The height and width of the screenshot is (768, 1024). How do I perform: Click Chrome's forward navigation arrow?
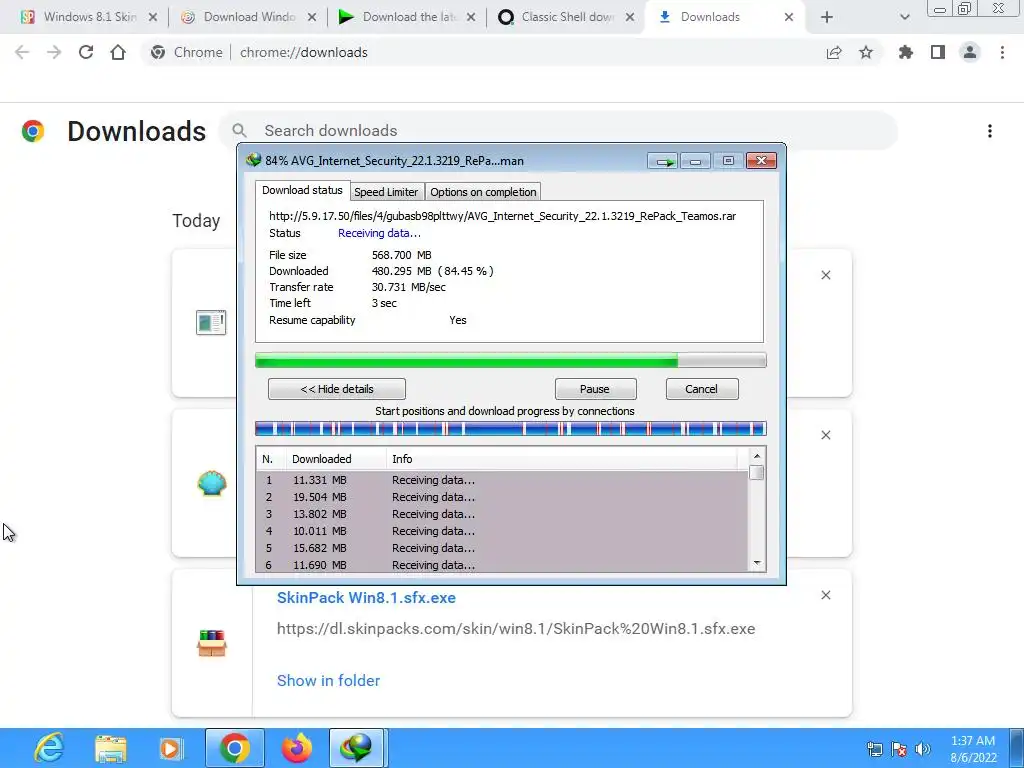54,52
